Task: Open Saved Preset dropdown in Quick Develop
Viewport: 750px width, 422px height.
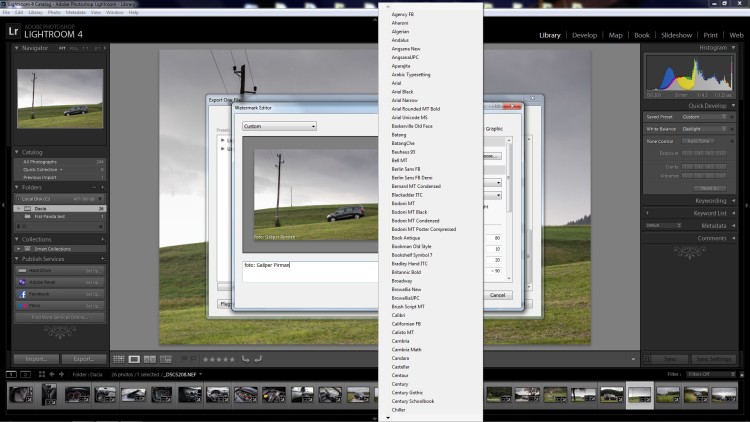Action: [x=704, y=117]
